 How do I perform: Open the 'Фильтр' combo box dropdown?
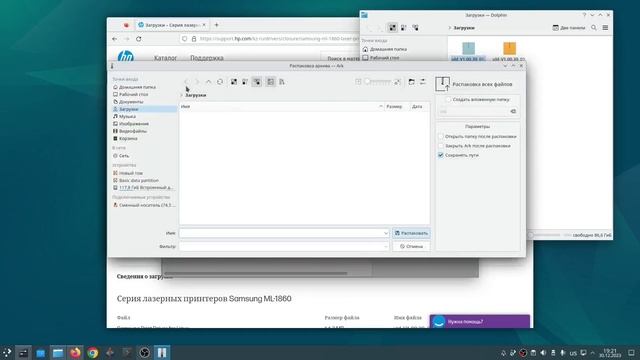pos(386,247)
